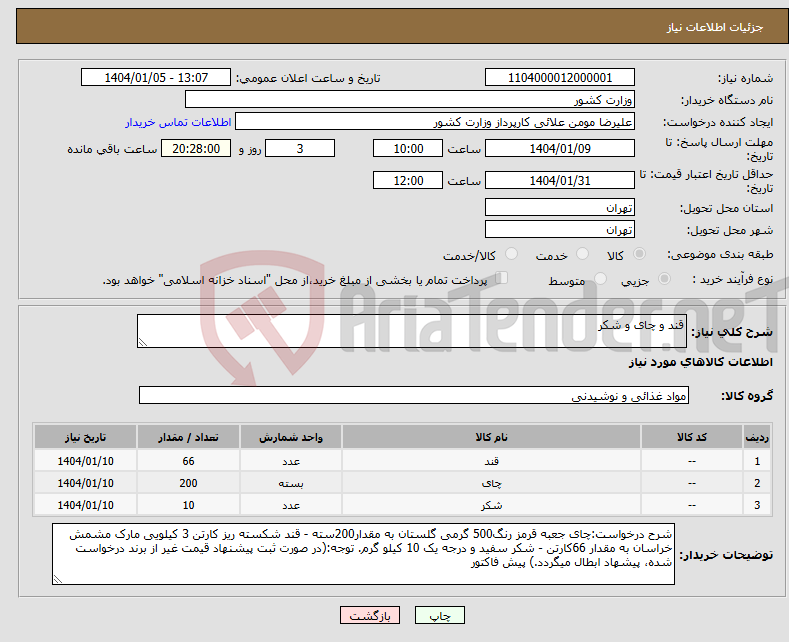Click the نام کالا column header
The width and height of the screenshot is (789, 642).
click(491, 437)
